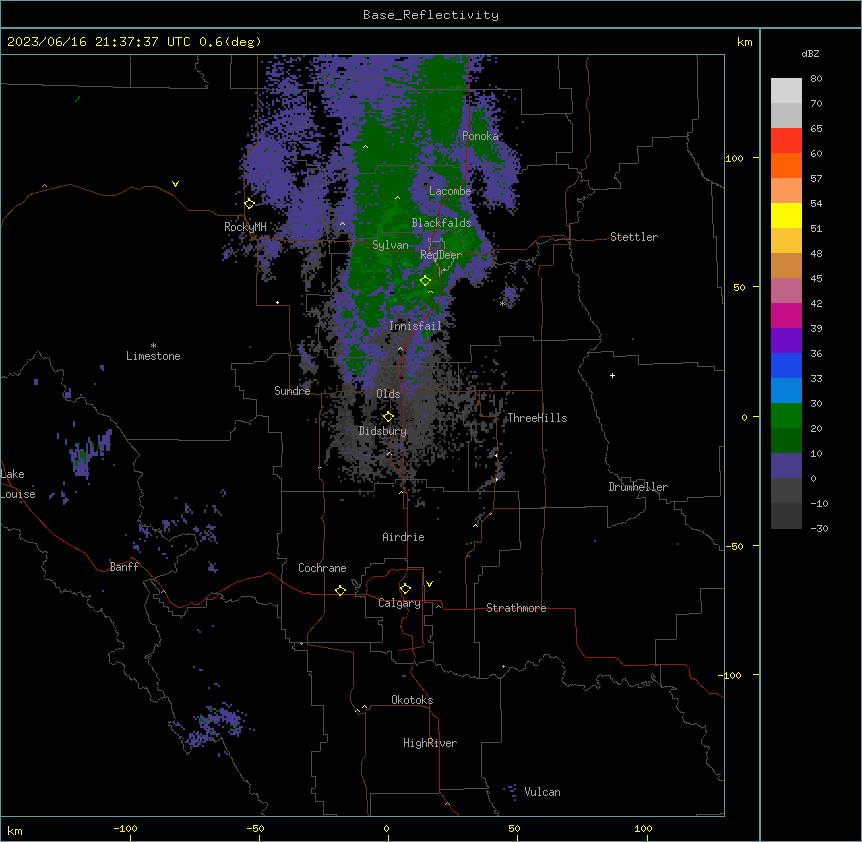862x842 pixels.
Task: Click the yellow v marker east of Calgary
Action: click(429, 584)
